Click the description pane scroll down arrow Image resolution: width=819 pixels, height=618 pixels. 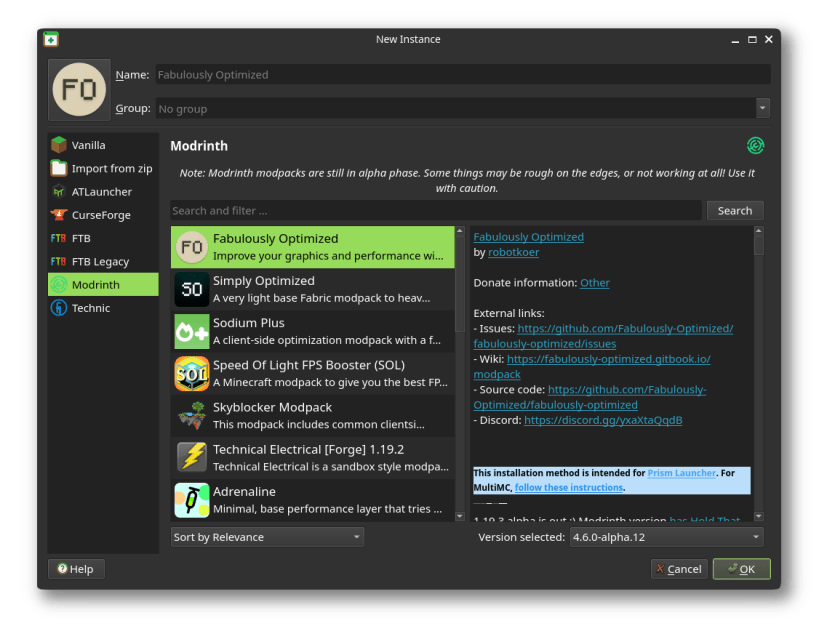[759, 516]
